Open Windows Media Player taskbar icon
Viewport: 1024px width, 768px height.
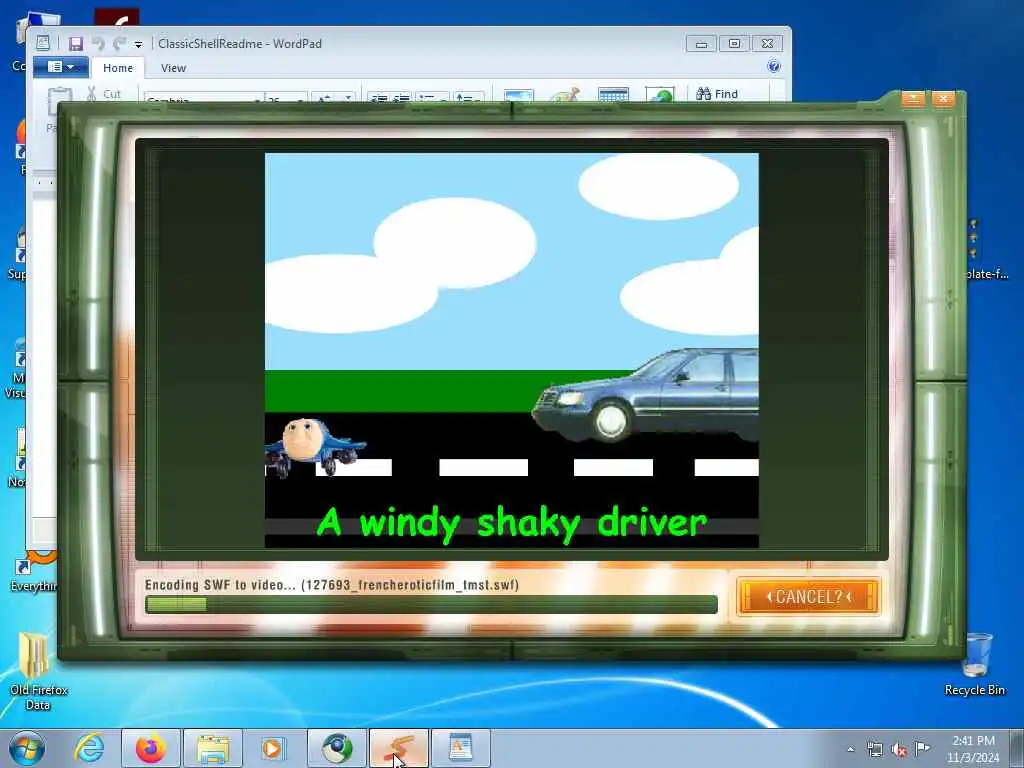click(274, 748)
